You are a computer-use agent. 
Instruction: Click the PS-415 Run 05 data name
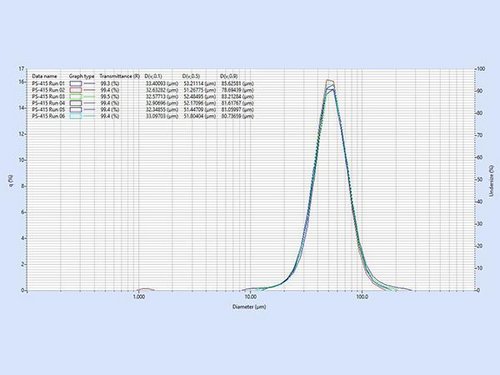coord(48,109)
